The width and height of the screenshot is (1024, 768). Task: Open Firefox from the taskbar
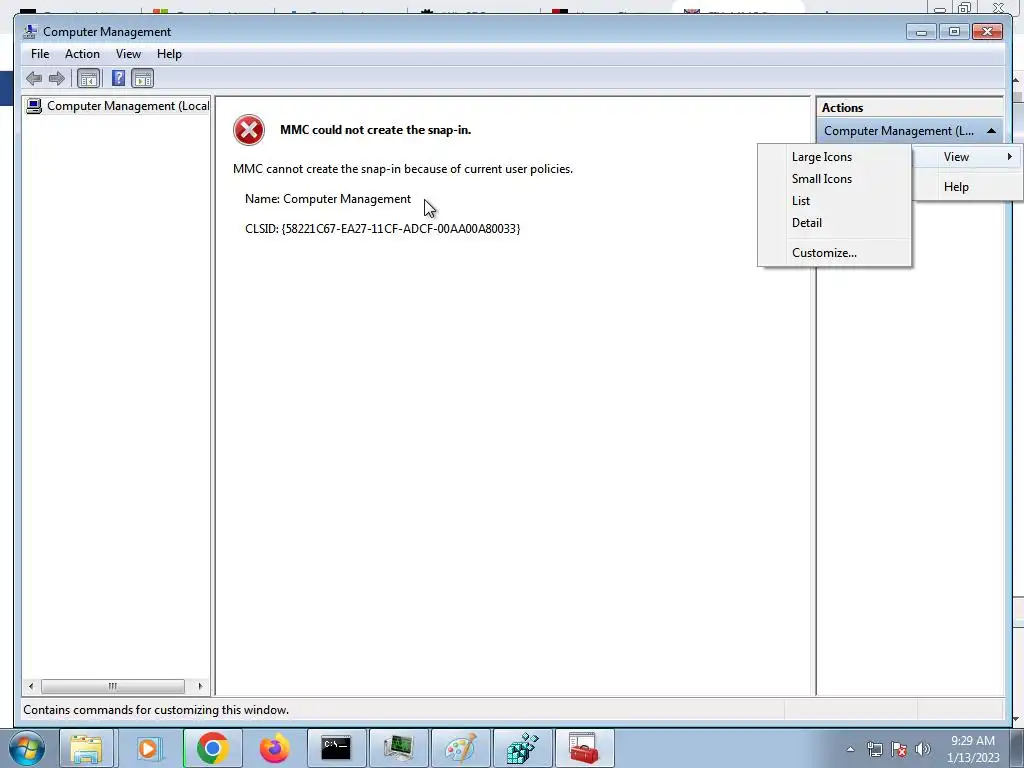tap(274, 748)
